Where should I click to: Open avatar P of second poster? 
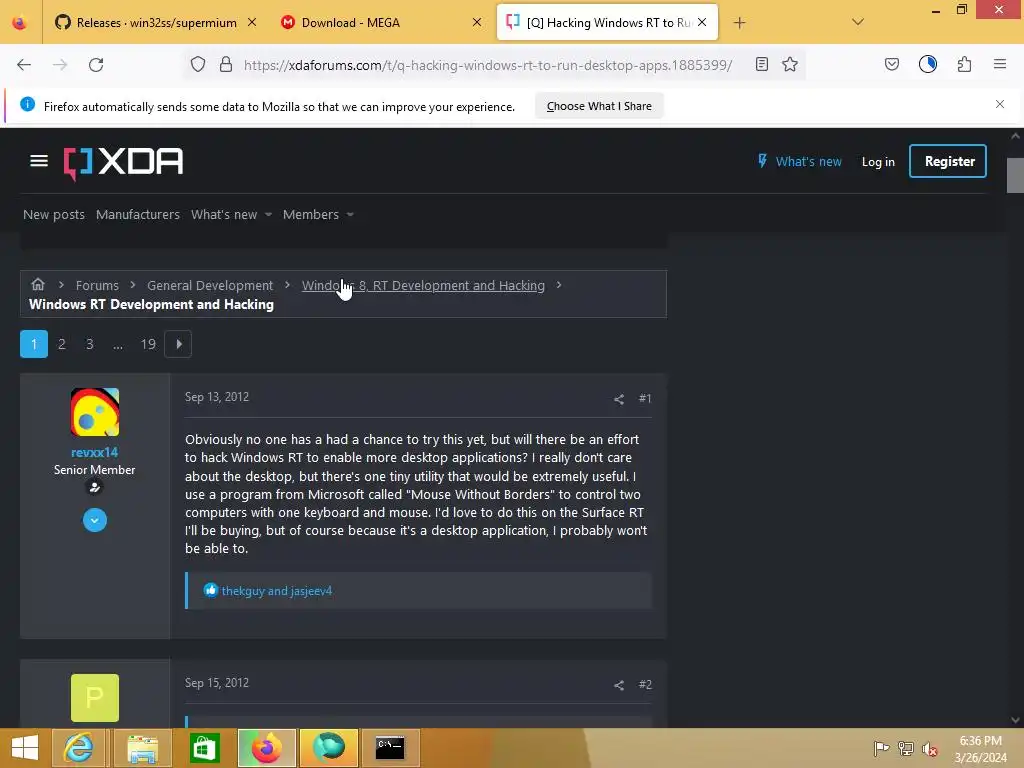[x=95, y=698]
